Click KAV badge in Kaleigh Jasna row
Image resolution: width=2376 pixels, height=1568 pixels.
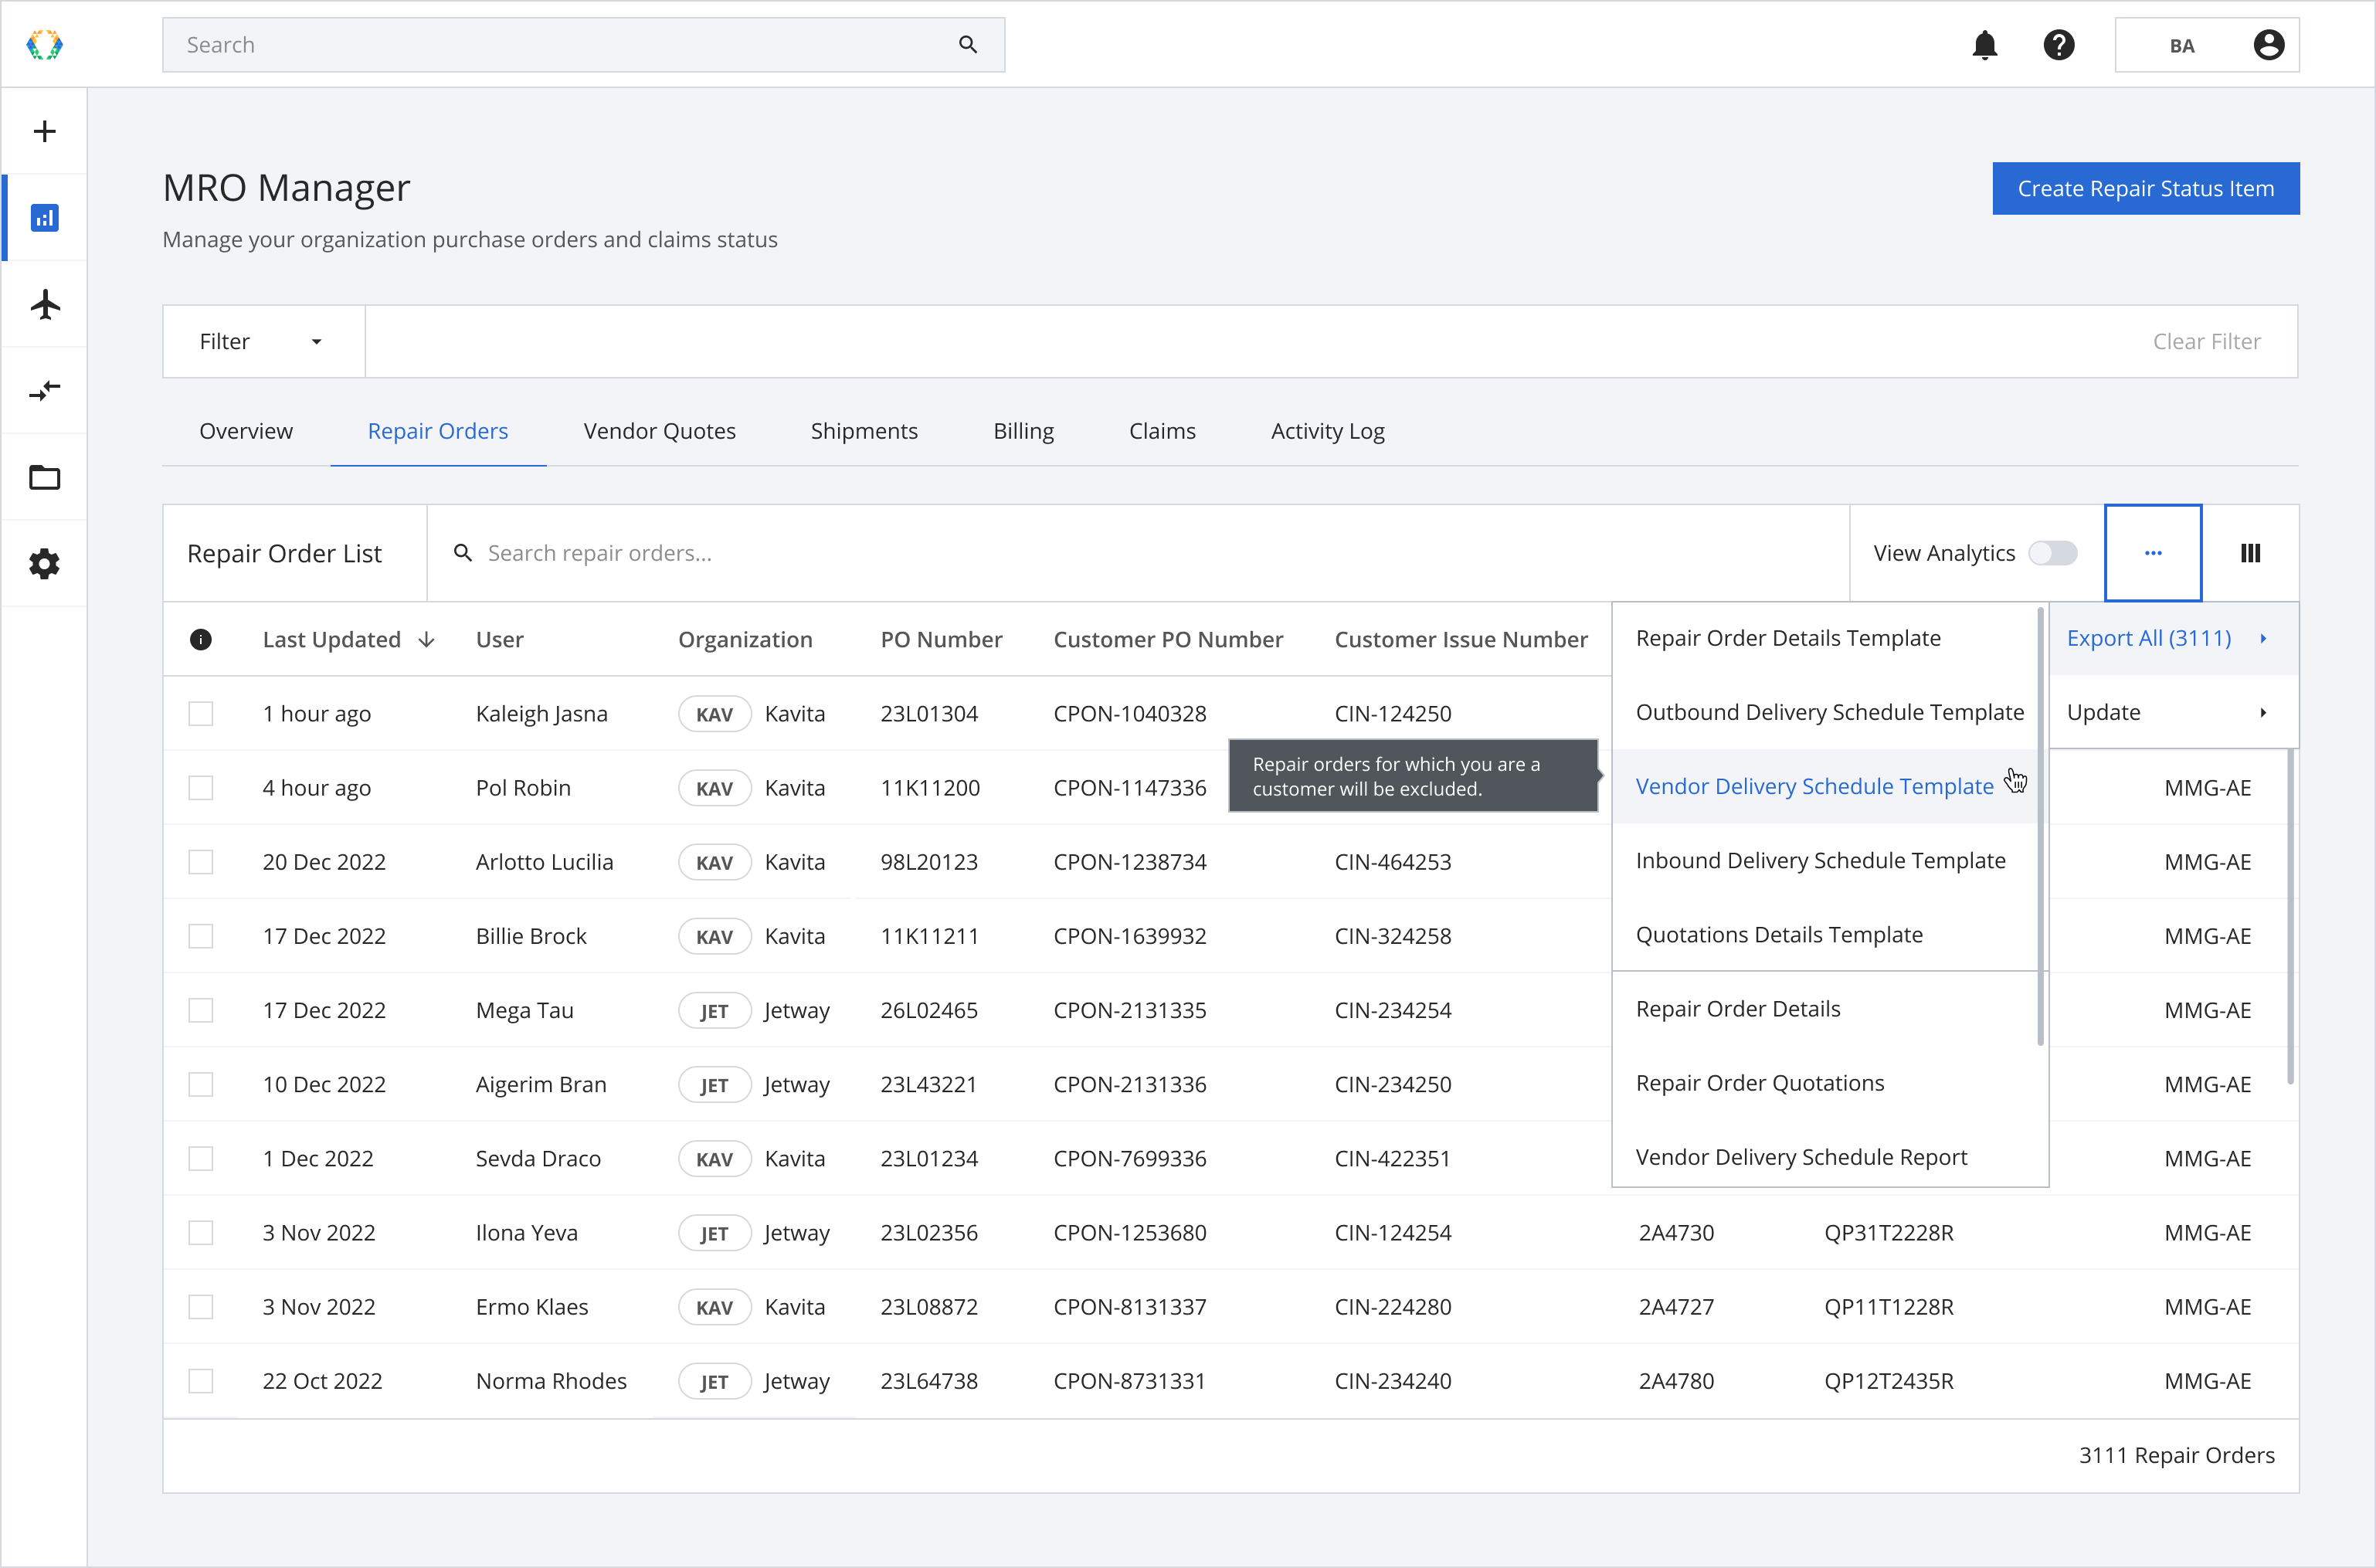point(714,714)
